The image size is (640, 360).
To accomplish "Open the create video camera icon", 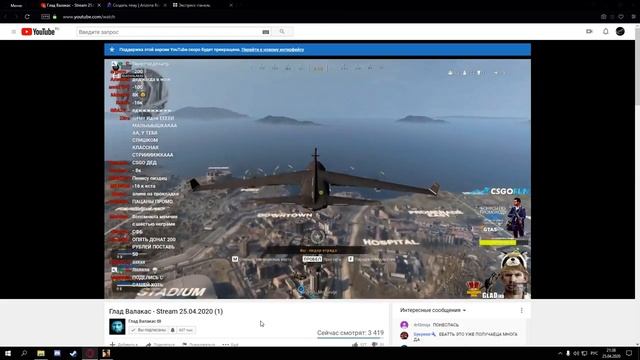I will point(589,31).
